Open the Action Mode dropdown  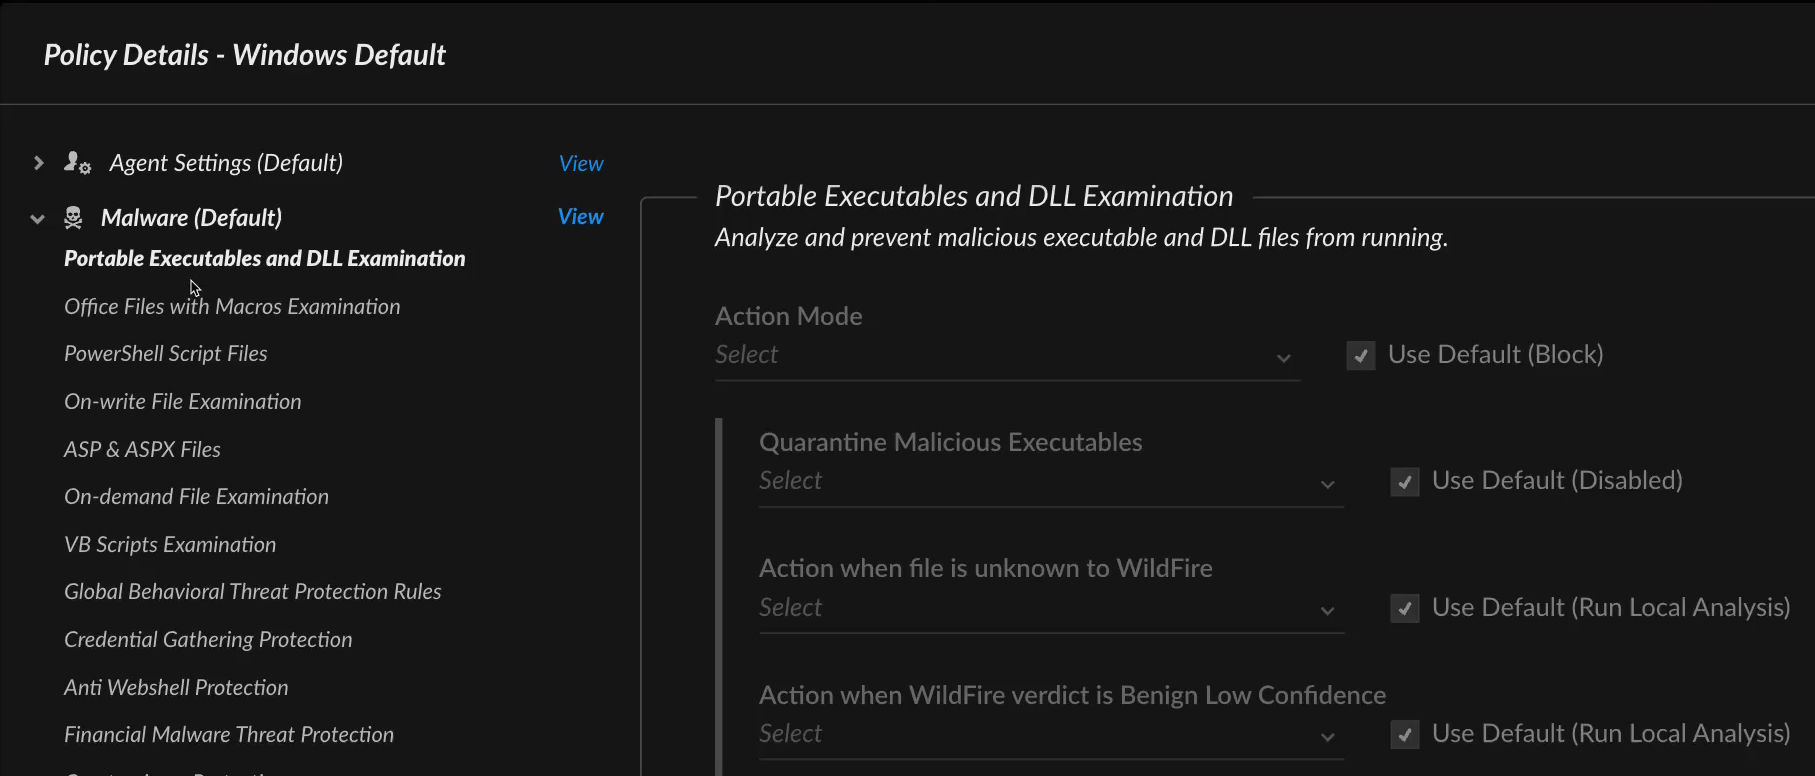coord(1005,356)
